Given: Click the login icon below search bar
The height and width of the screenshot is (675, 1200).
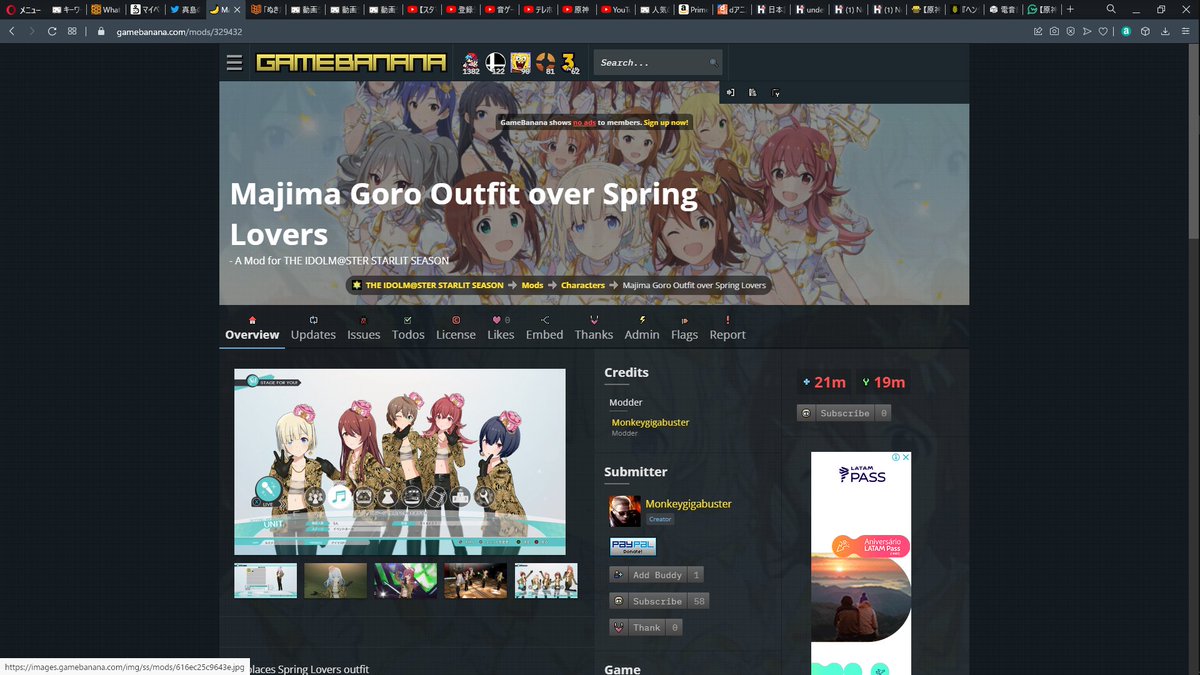Looking at the screenshot, I should [730, 92].
